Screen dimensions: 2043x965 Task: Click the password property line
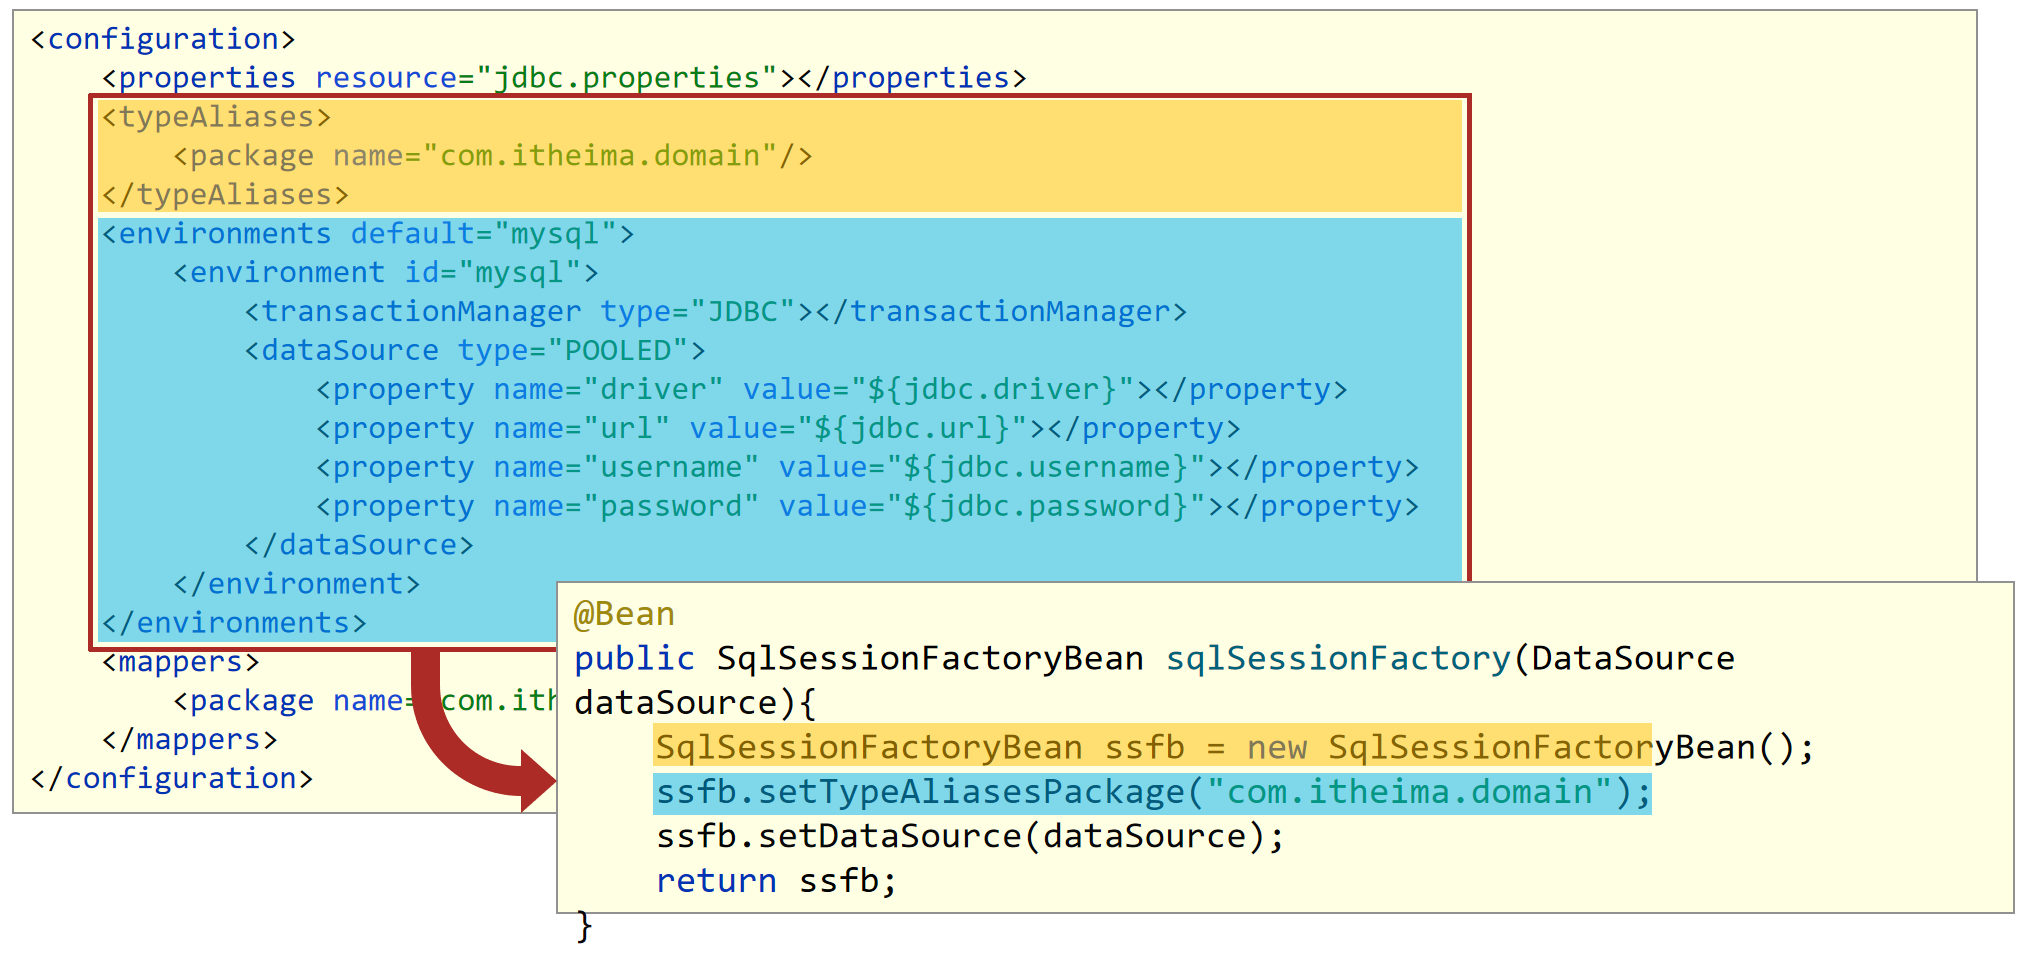867,507
